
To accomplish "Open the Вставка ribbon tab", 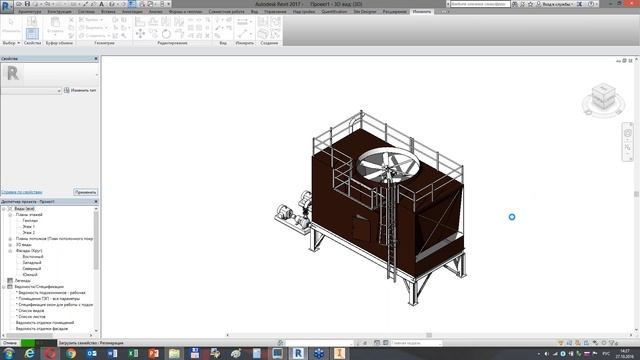I will 108,12.
